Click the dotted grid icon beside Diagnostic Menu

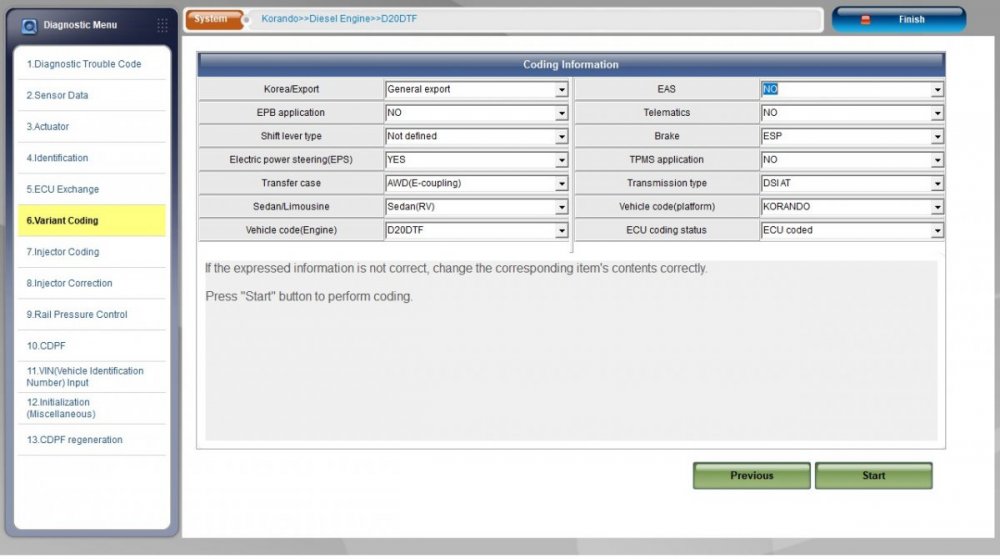[x=162, y=25]
